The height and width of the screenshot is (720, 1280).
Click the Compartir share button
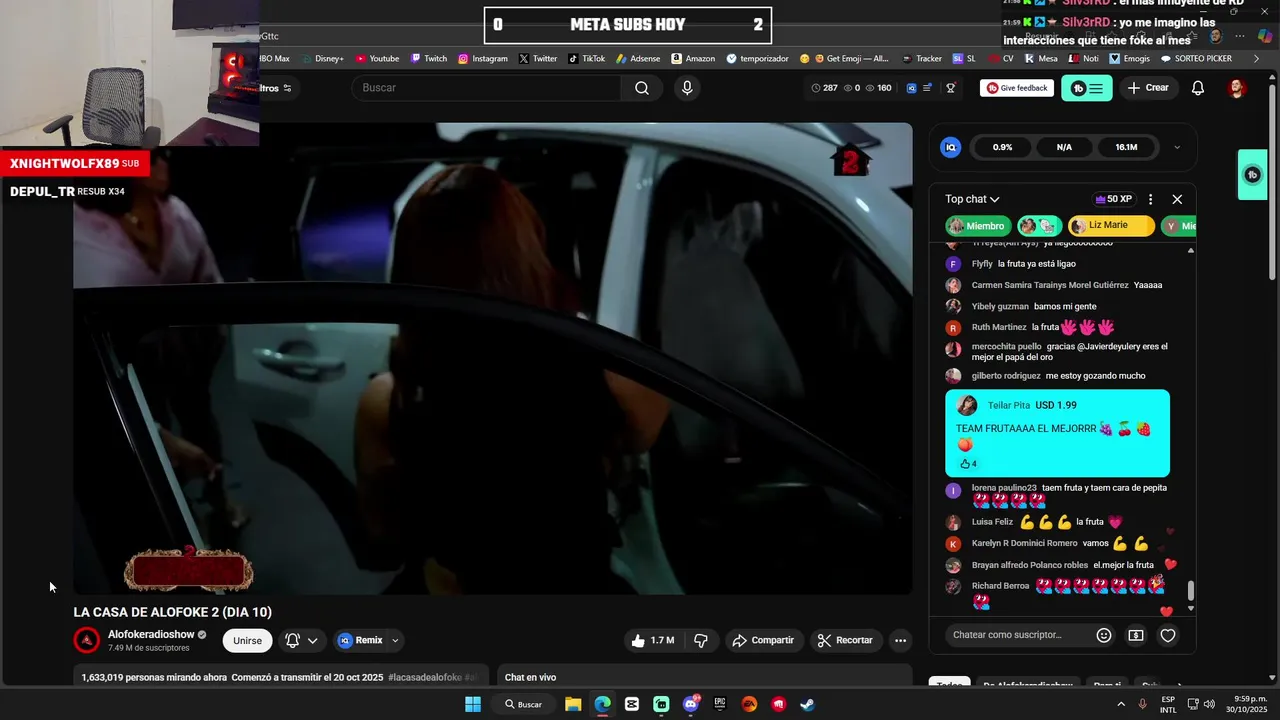(x=763, y=640)
